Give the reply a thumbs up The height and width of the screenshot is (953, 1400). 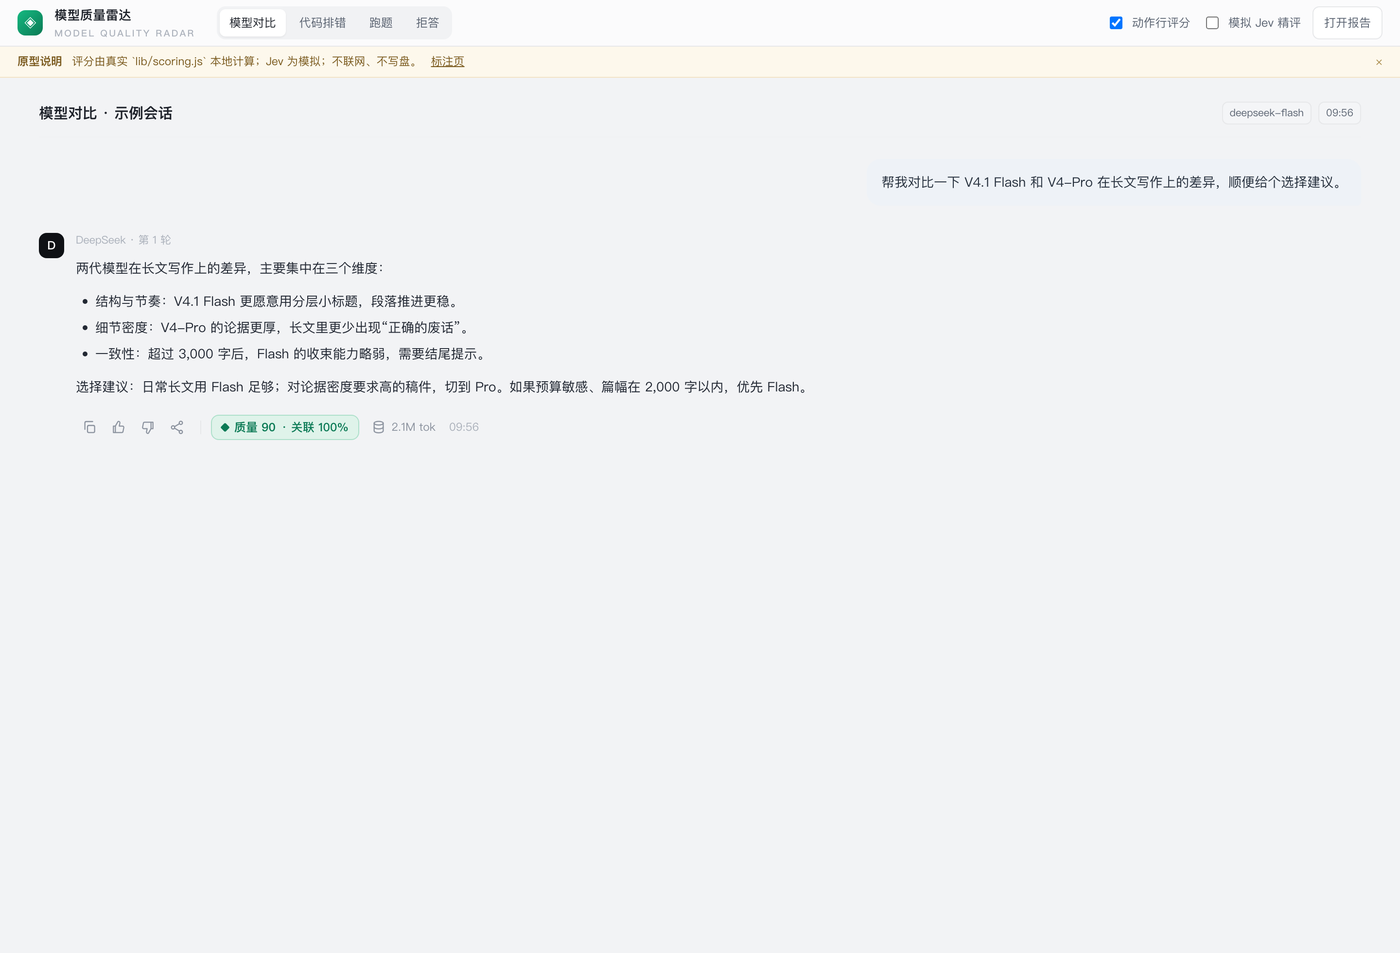point(118,427)
